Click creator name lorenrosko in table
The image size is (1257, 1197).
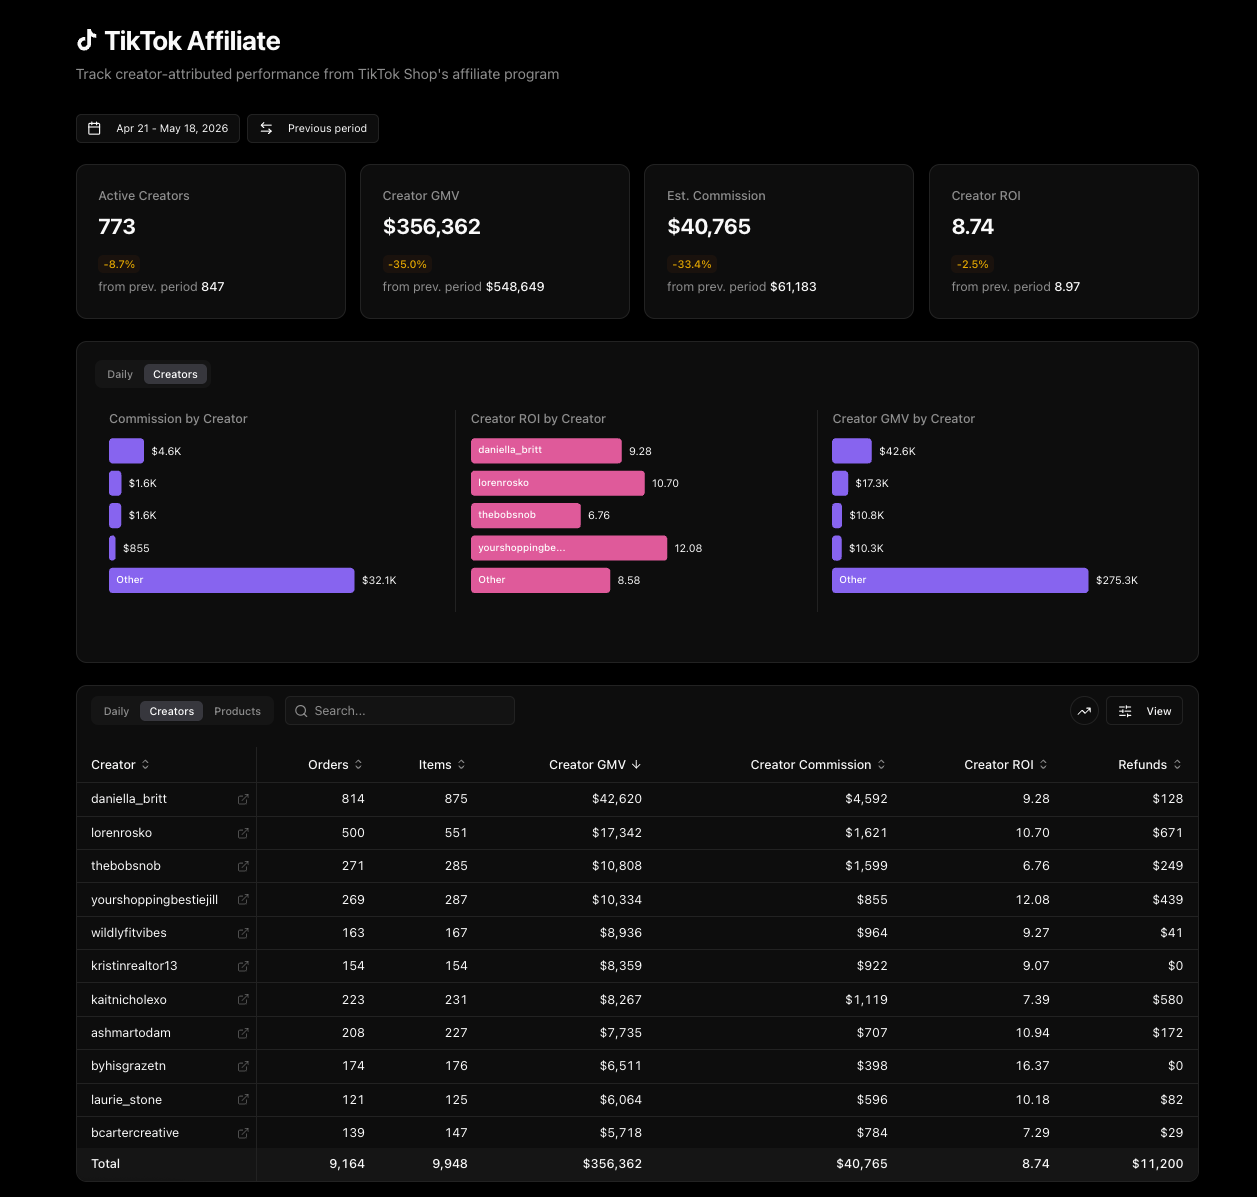point(121,833)
